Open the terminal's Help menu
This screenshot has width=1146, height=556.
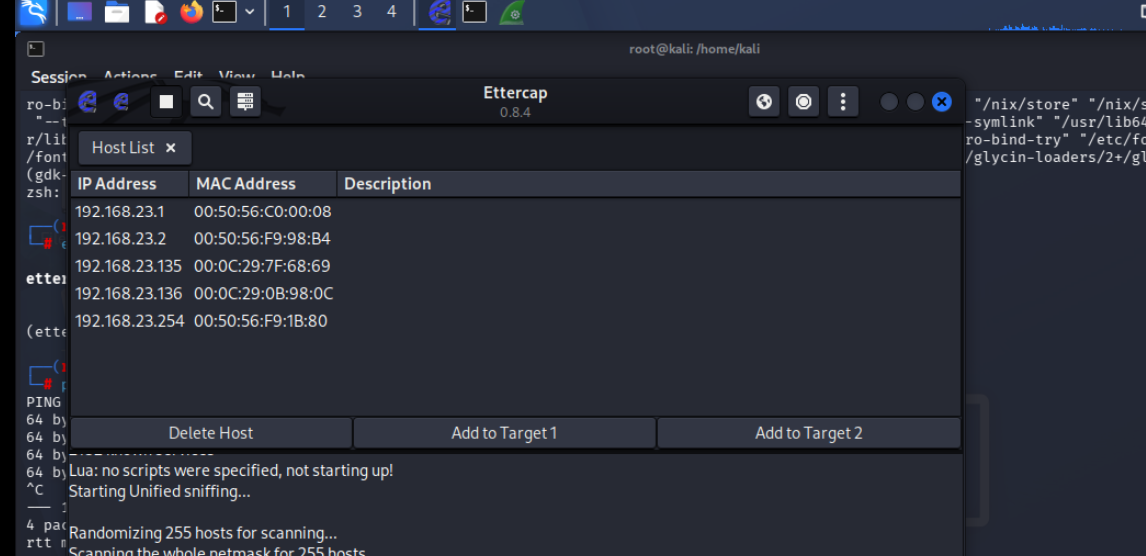tap(288, 76)
